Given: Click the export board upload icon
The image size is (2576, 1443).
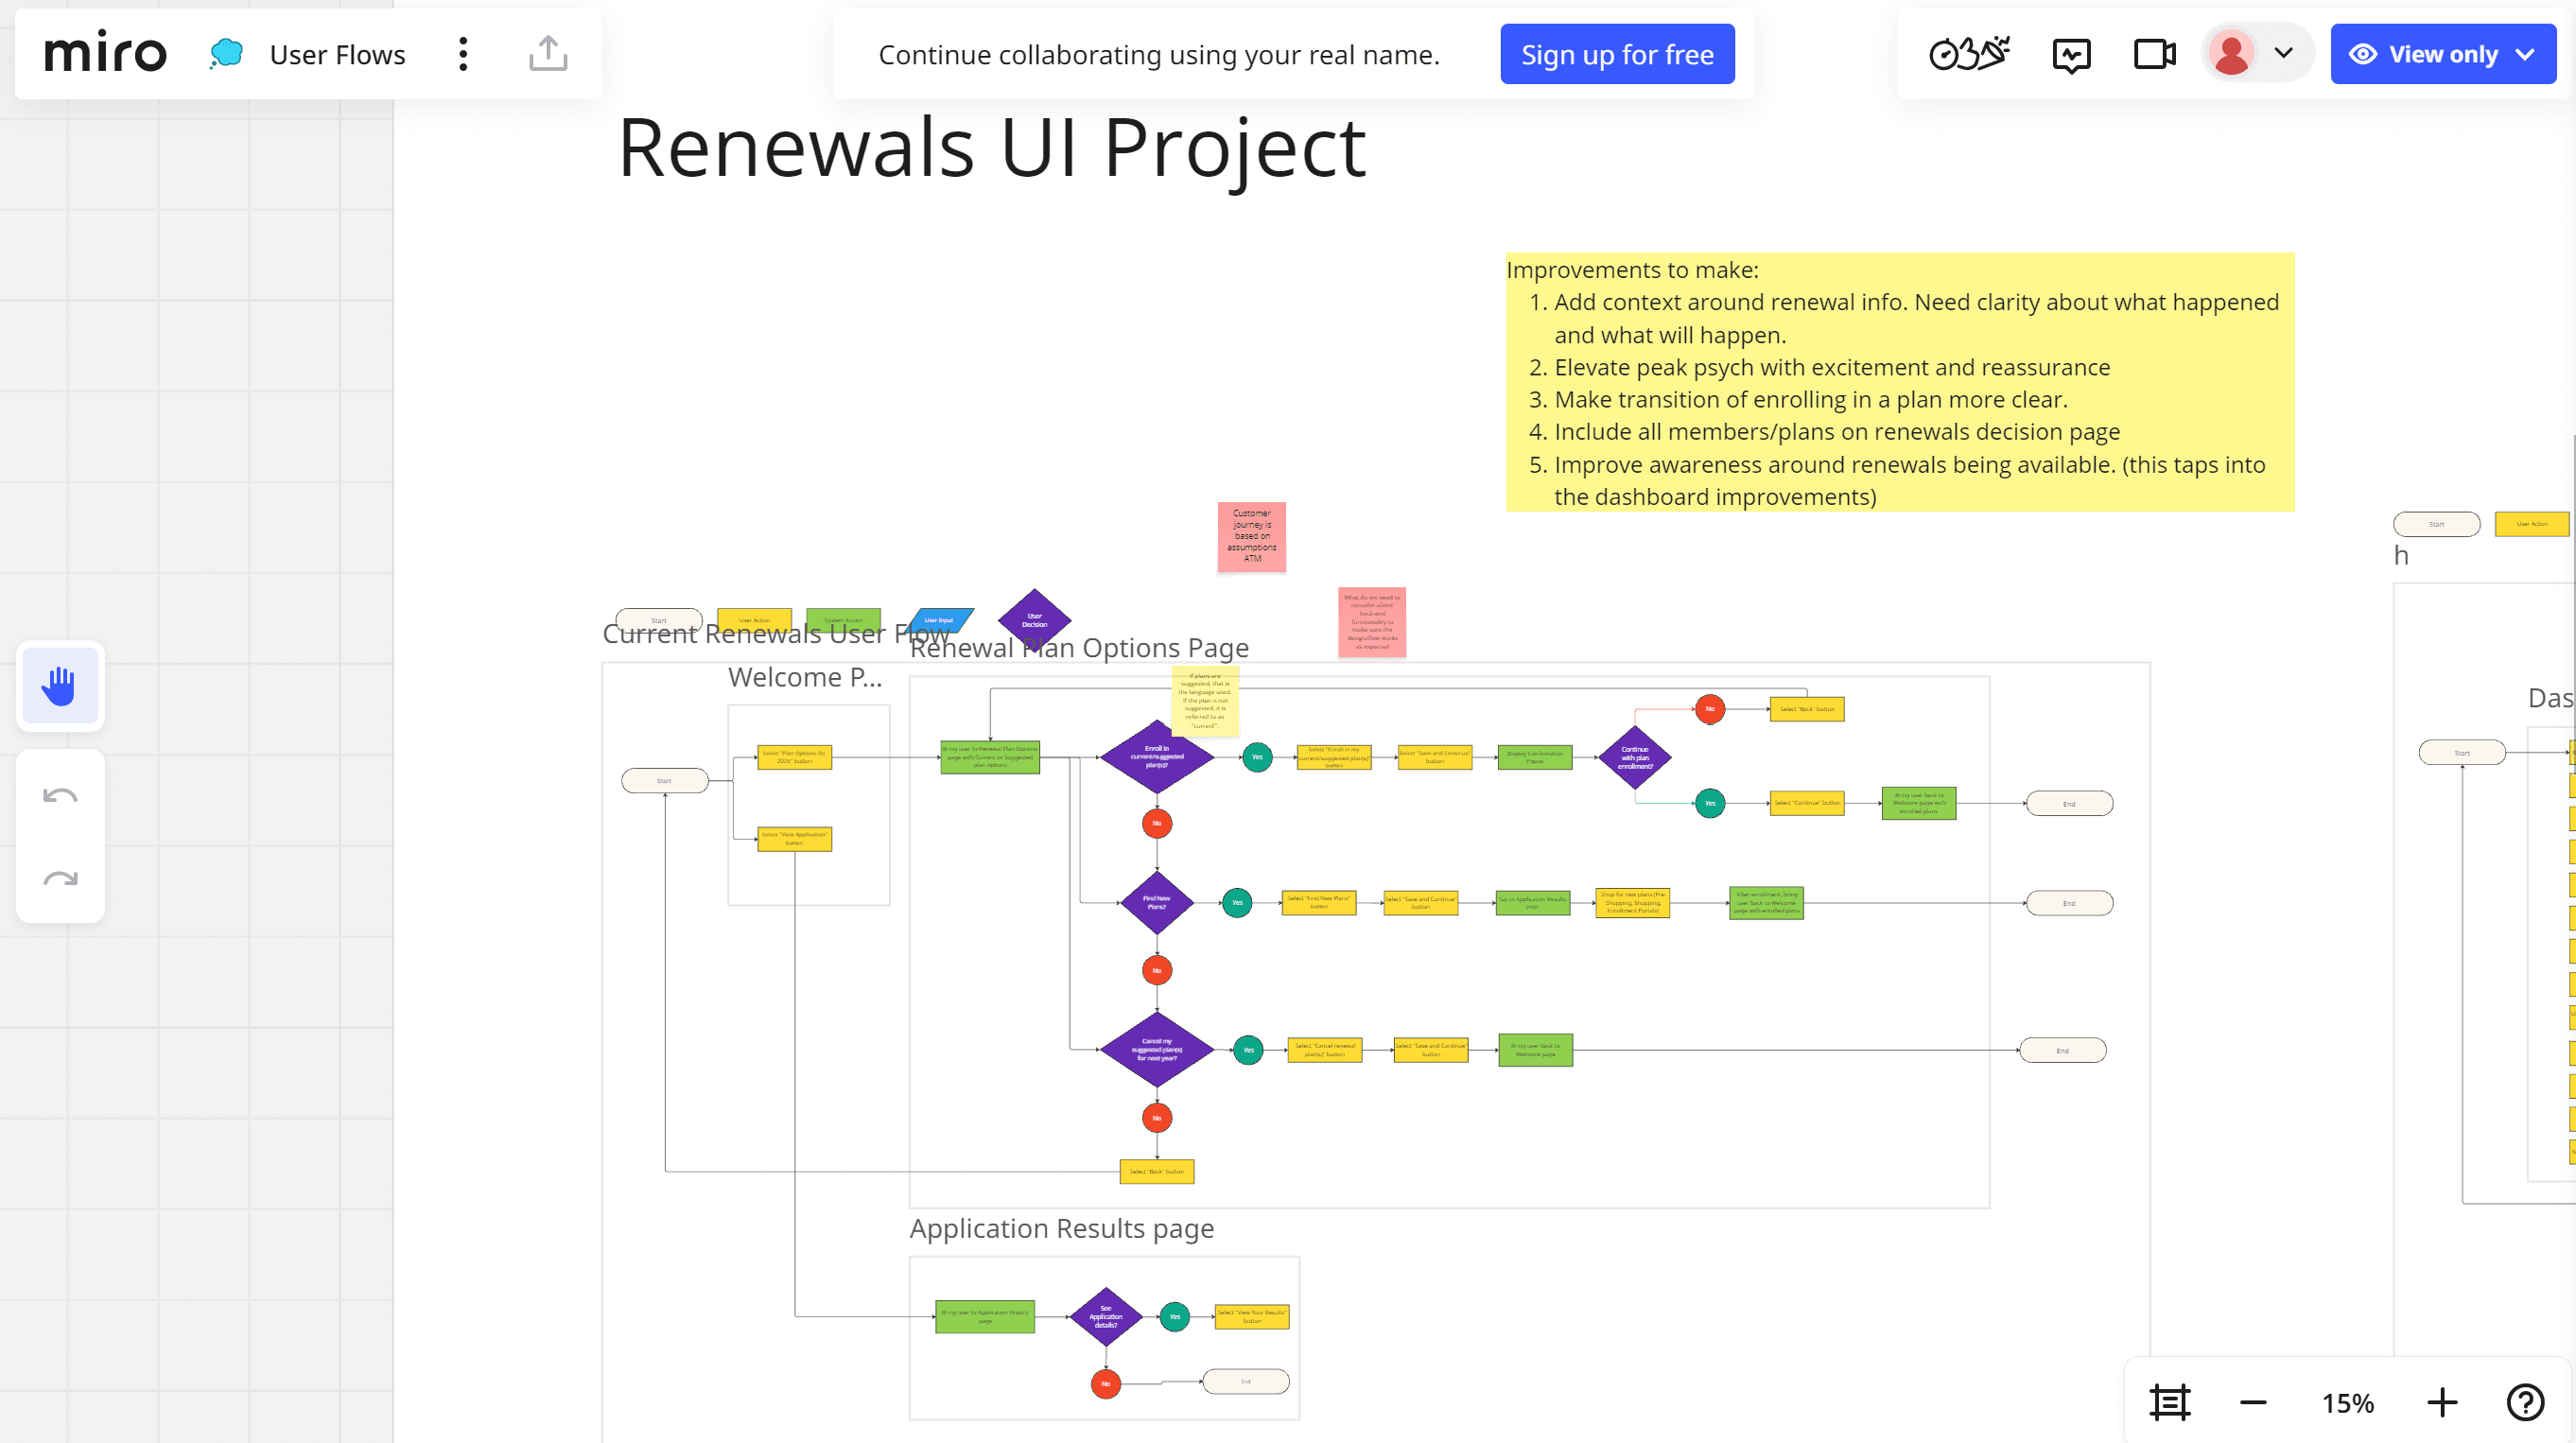Looking at the screenshot, I should click(x=548, y=54).
